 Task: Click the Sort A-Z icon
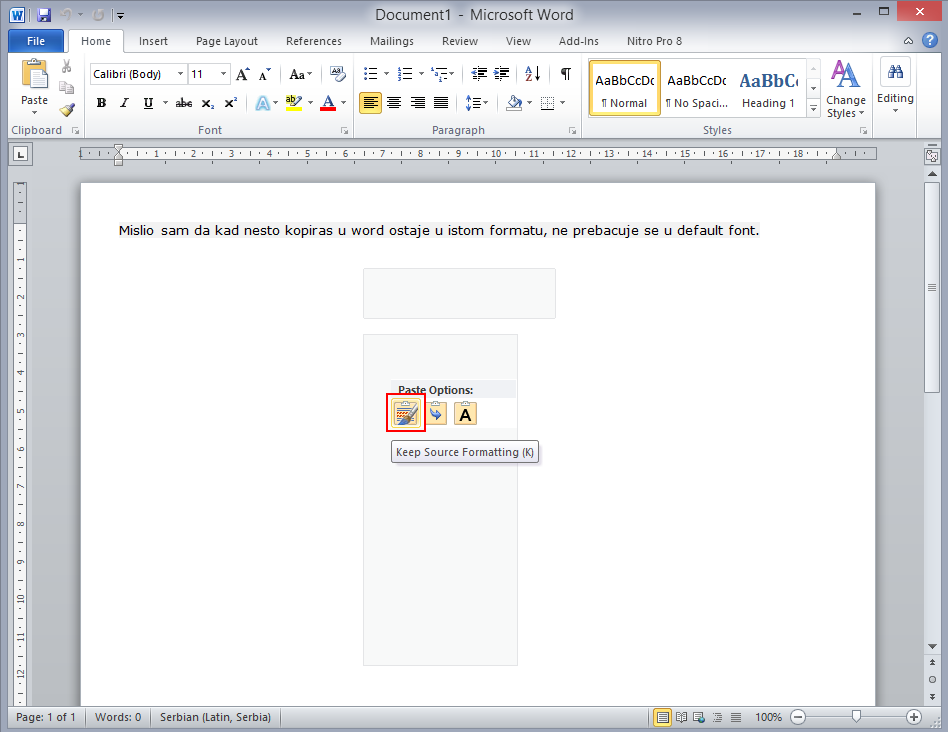pos(532,74)
